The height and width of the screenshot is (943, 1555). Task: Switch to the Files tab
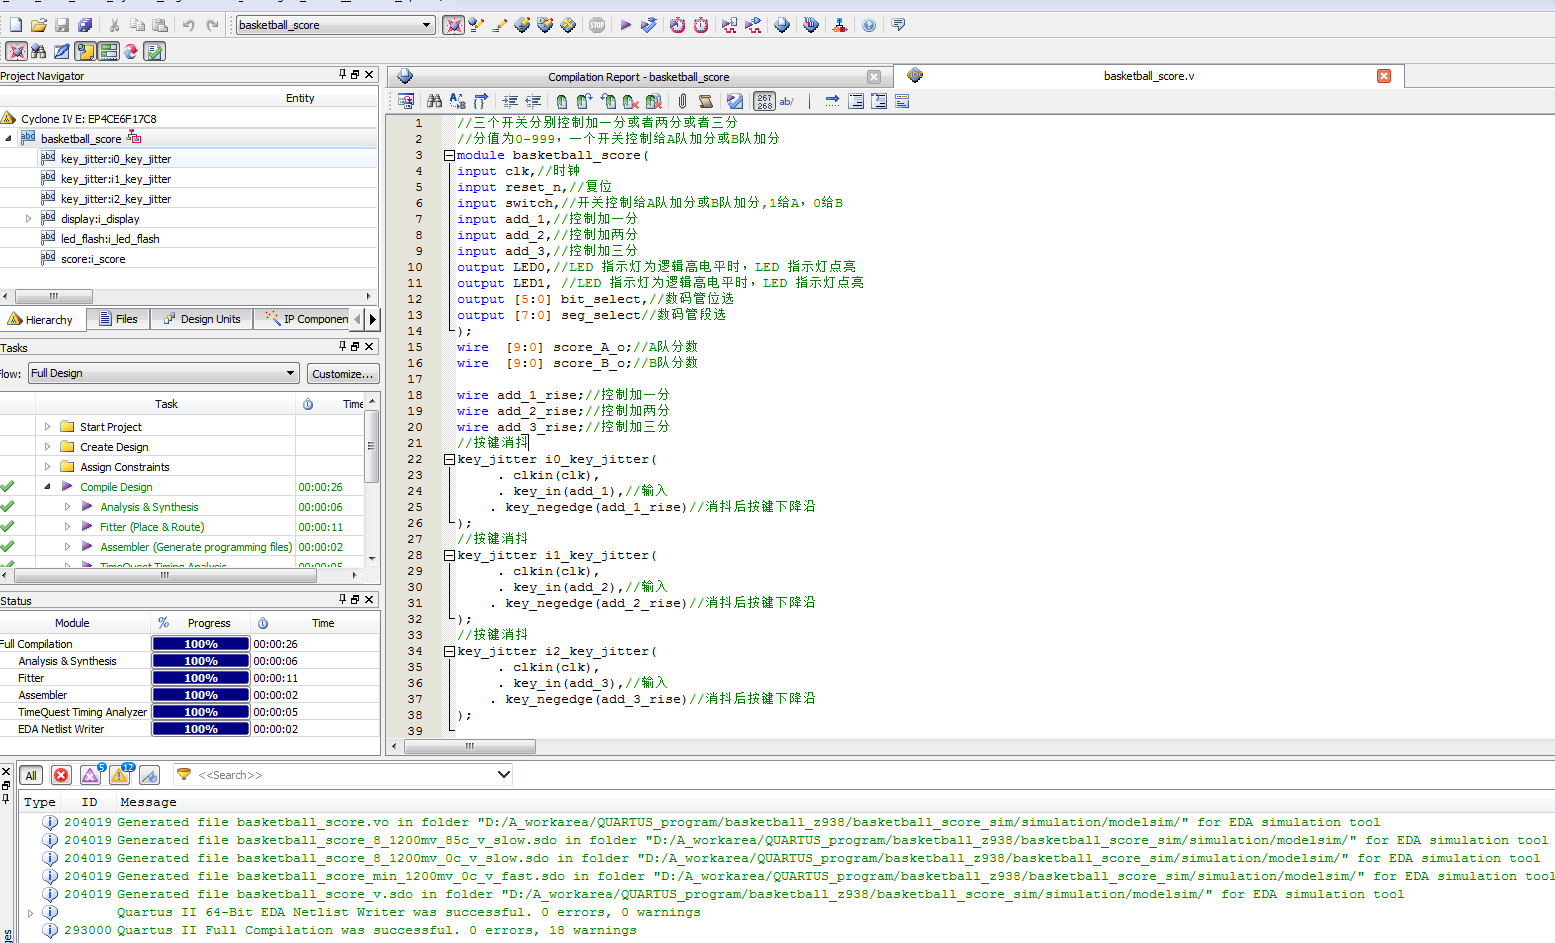point(118,319)
